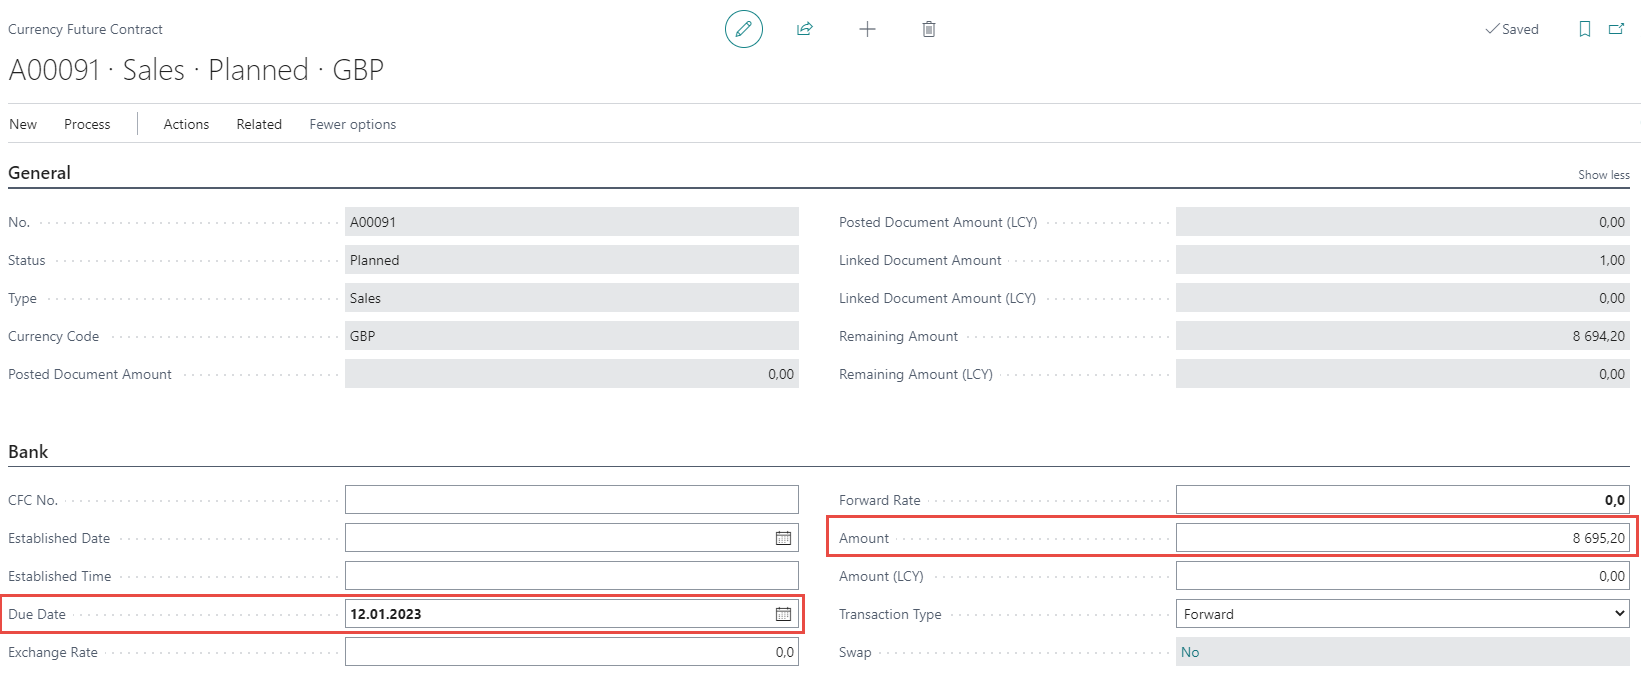This screenshot has width=1641, height=700.
Task: Open the Due Date calendar picker
Action: click(783, 614)
